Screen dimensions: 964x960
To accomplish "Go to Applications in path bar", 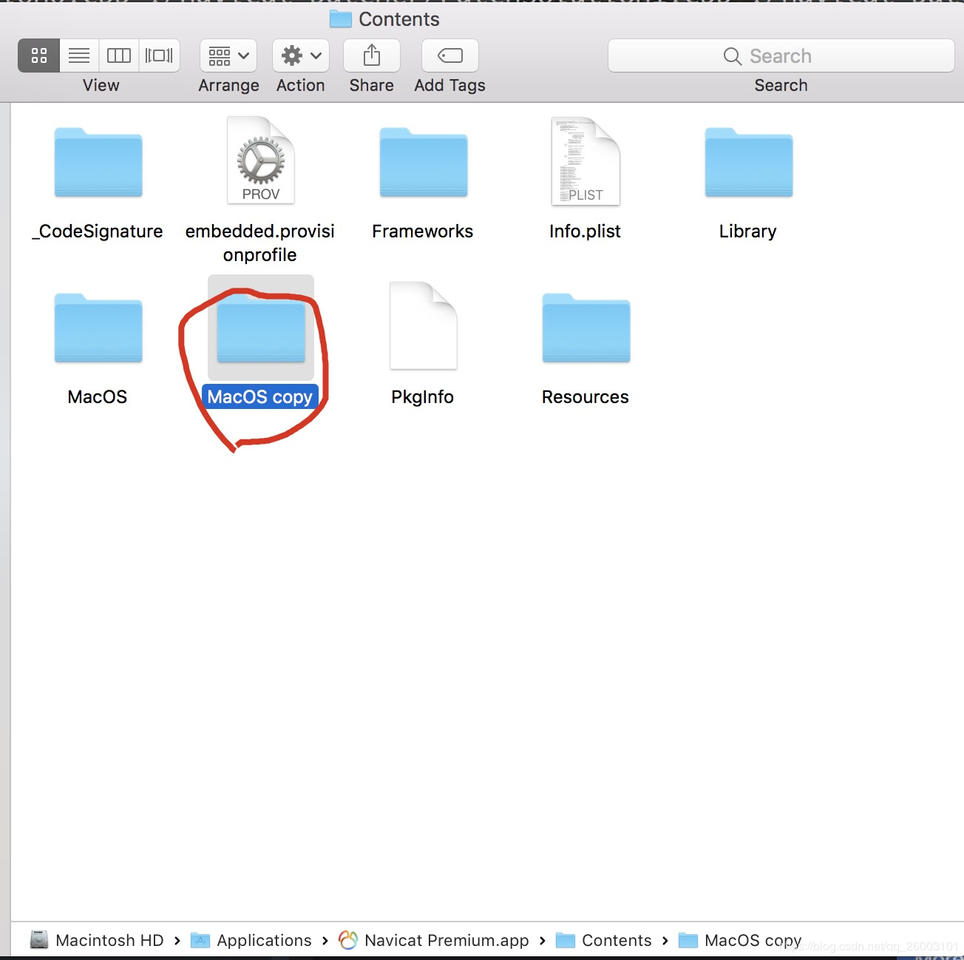I will 251,940.
